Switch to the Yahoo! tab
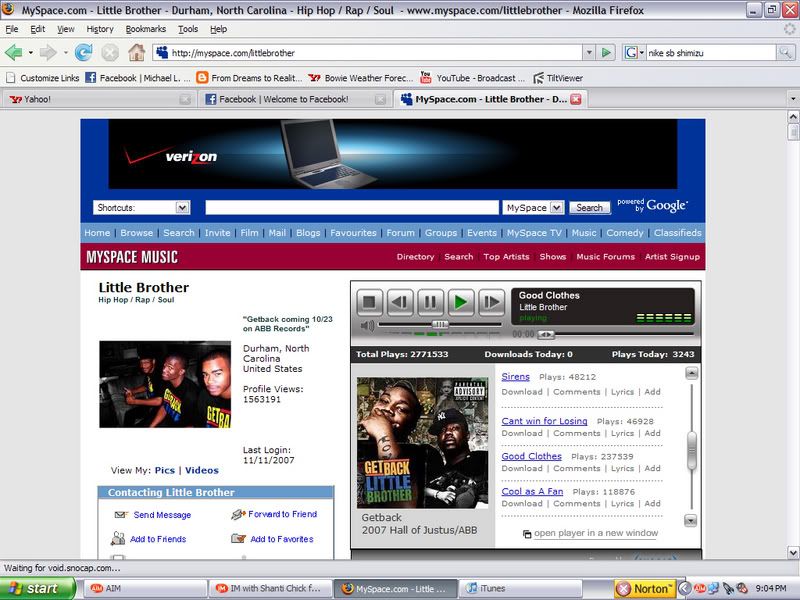 pyautogui.click(x=99, y=99)
